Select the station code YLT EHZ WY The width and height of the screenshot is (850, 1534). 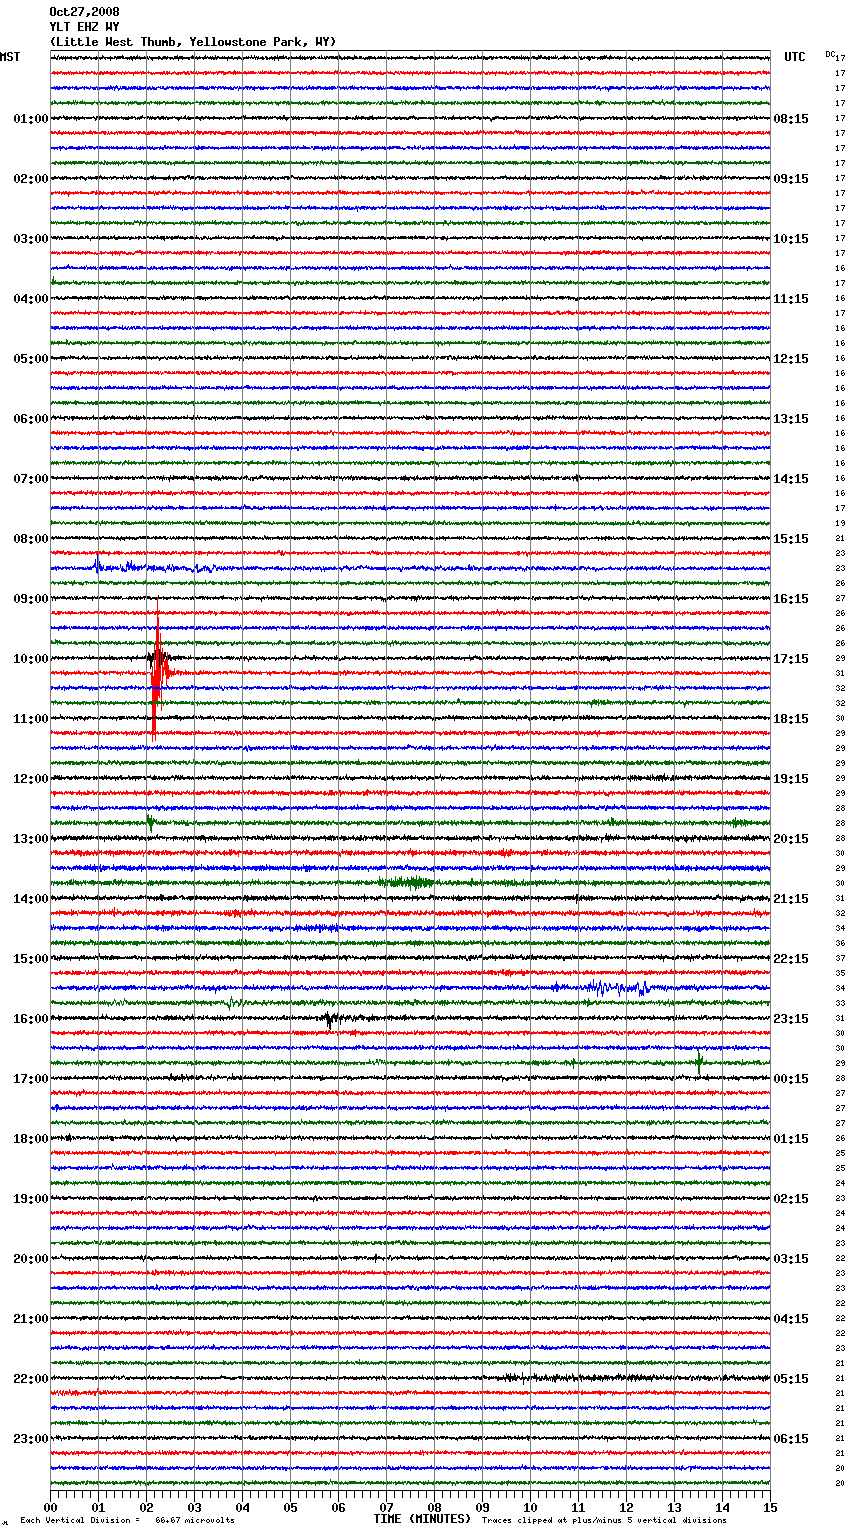pos(84,27)
